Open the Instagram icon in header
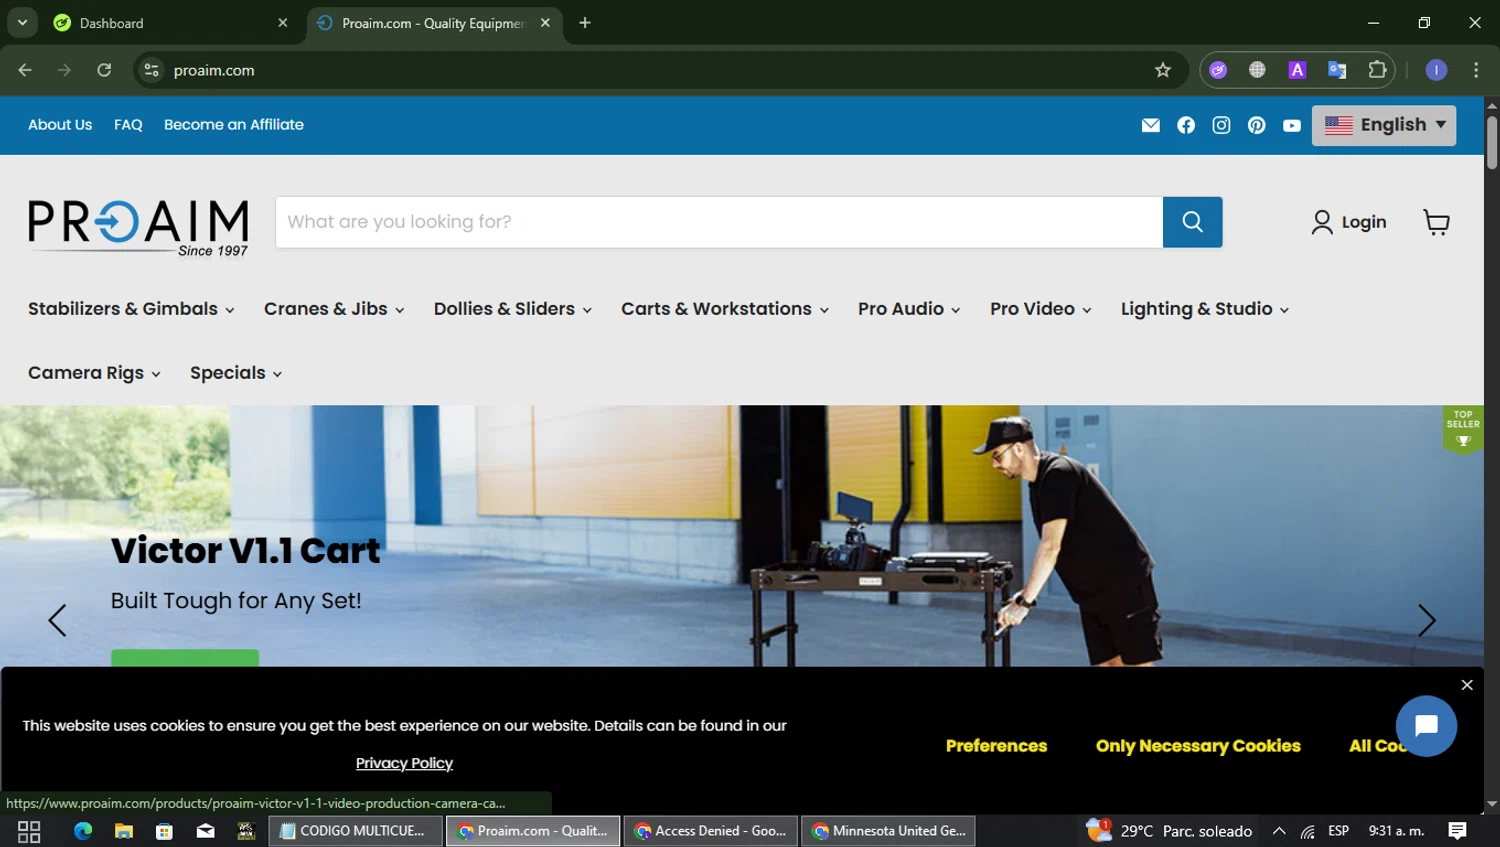Image resolution: width=1500 pixels, height=847 pixels. click(1221, 125)
